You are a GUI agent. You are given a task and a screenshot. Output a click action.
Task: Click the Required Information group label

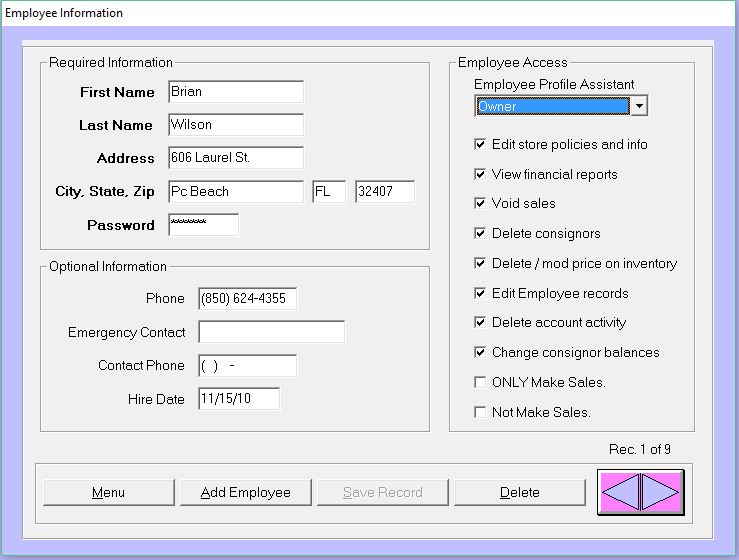tap(111, 63)
